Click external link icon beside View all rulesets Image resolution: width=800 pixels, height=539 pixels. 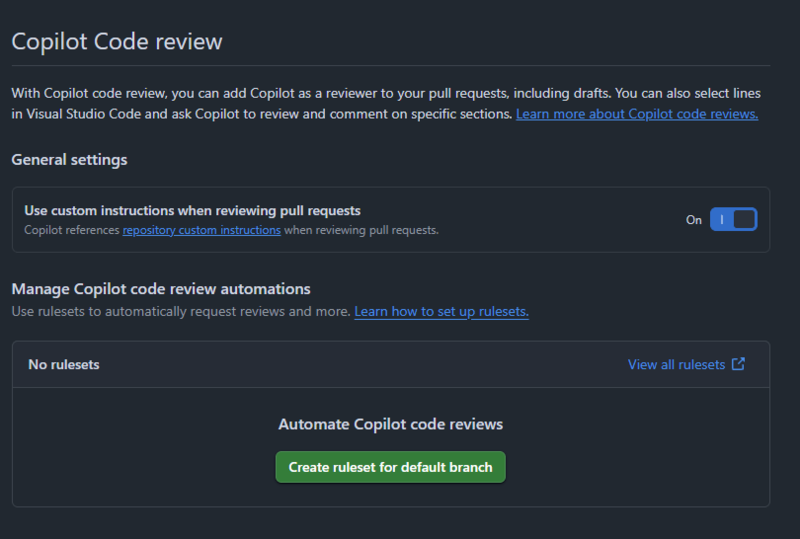point(738,364)
